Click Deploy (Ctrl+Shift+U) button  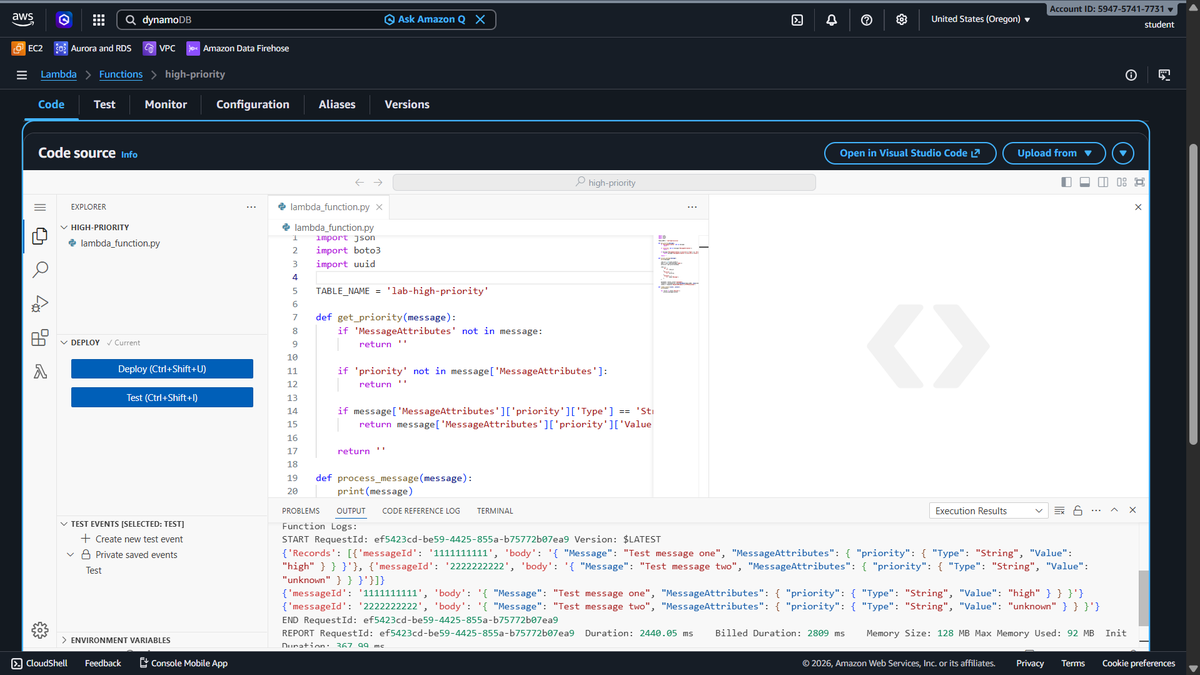[x=162, y=369]
